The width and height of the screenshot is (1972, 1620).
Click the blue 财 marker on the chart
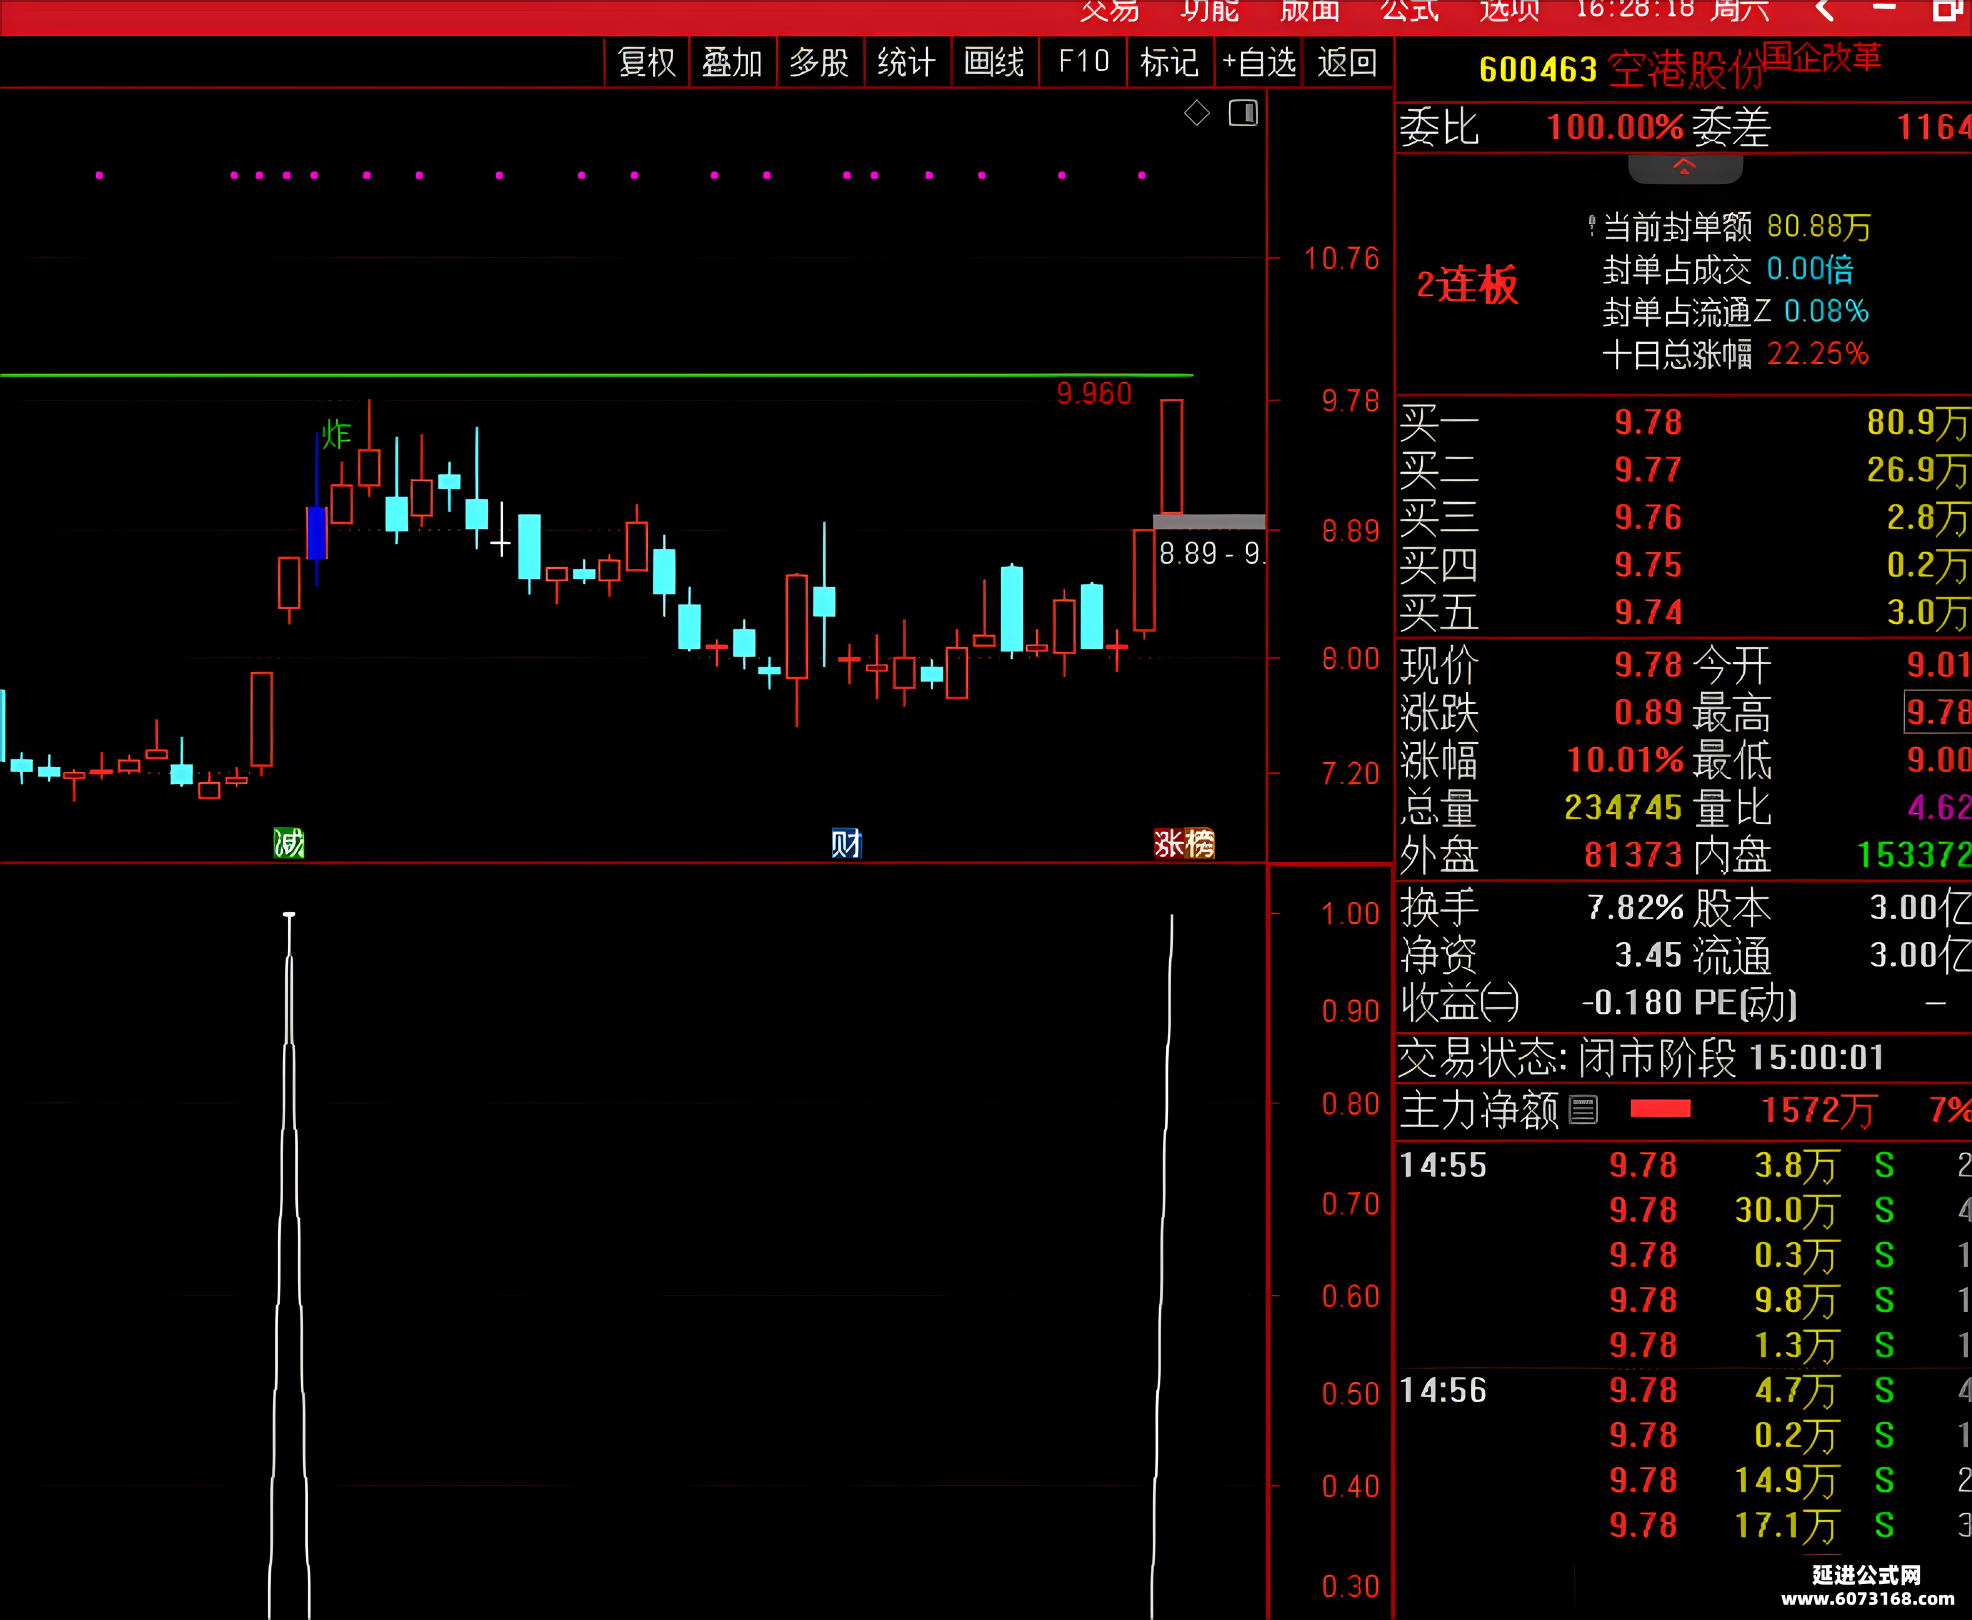[x=846, y=843]
